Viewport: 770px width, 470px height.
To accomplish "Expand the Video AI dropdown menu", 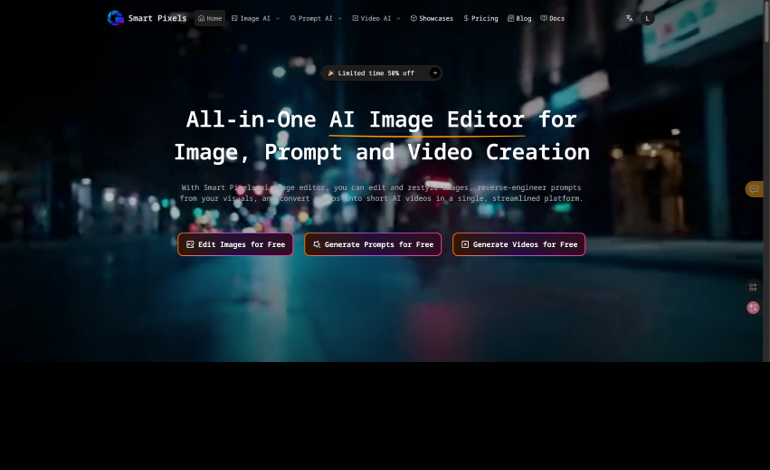I will (x=376, y=18).
